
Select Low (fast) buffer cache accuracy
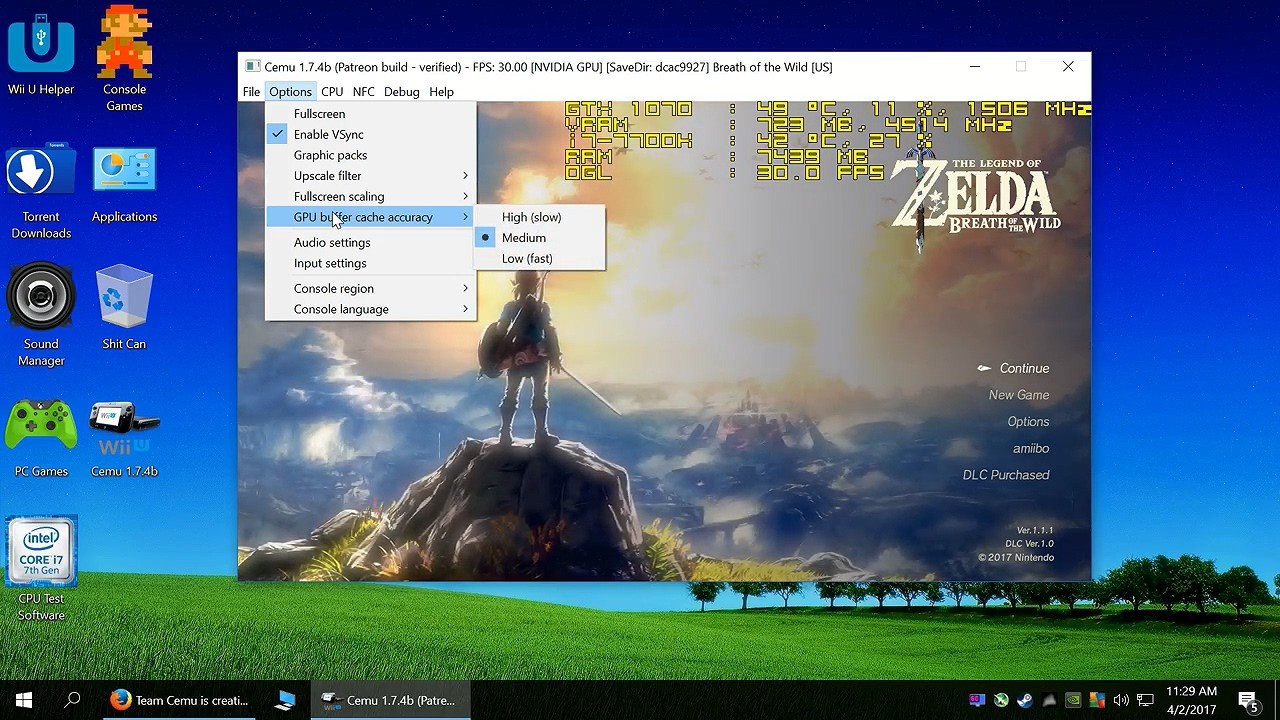click(x=540, y=259)
